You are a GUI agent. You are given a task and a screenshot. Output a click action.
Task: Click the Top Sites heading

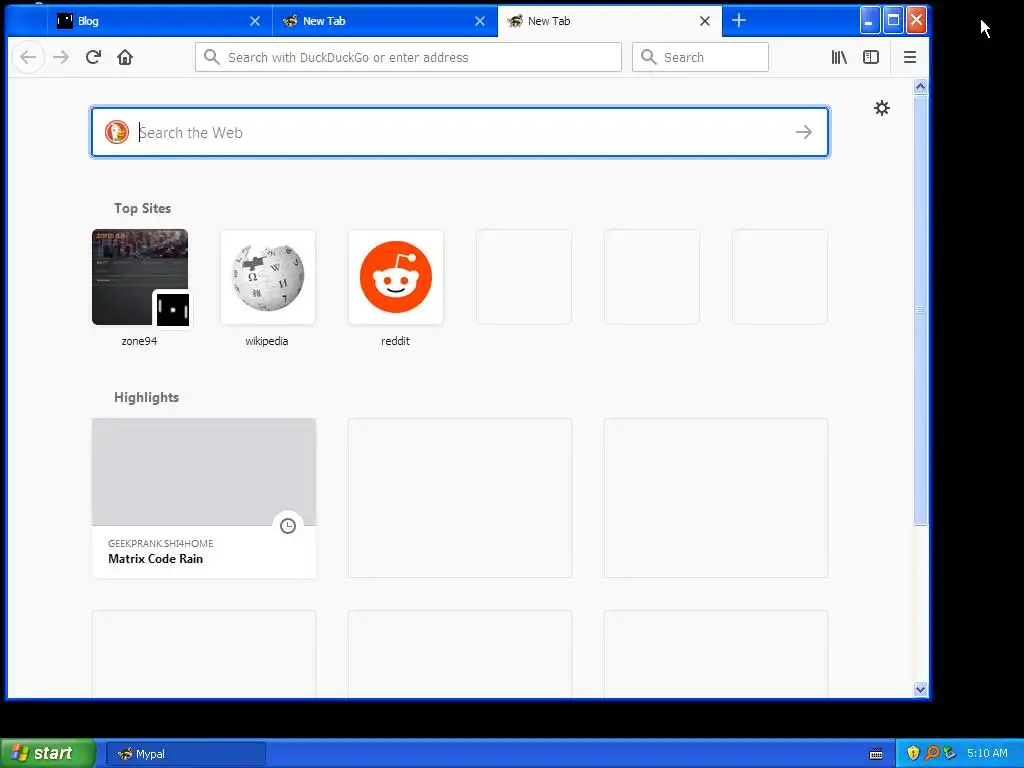point(142,208)
